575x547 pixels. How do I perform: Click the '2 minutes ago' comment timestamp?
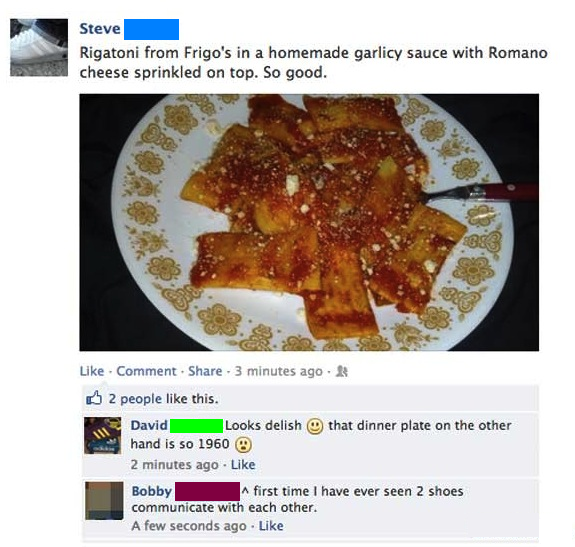(174, 465)
